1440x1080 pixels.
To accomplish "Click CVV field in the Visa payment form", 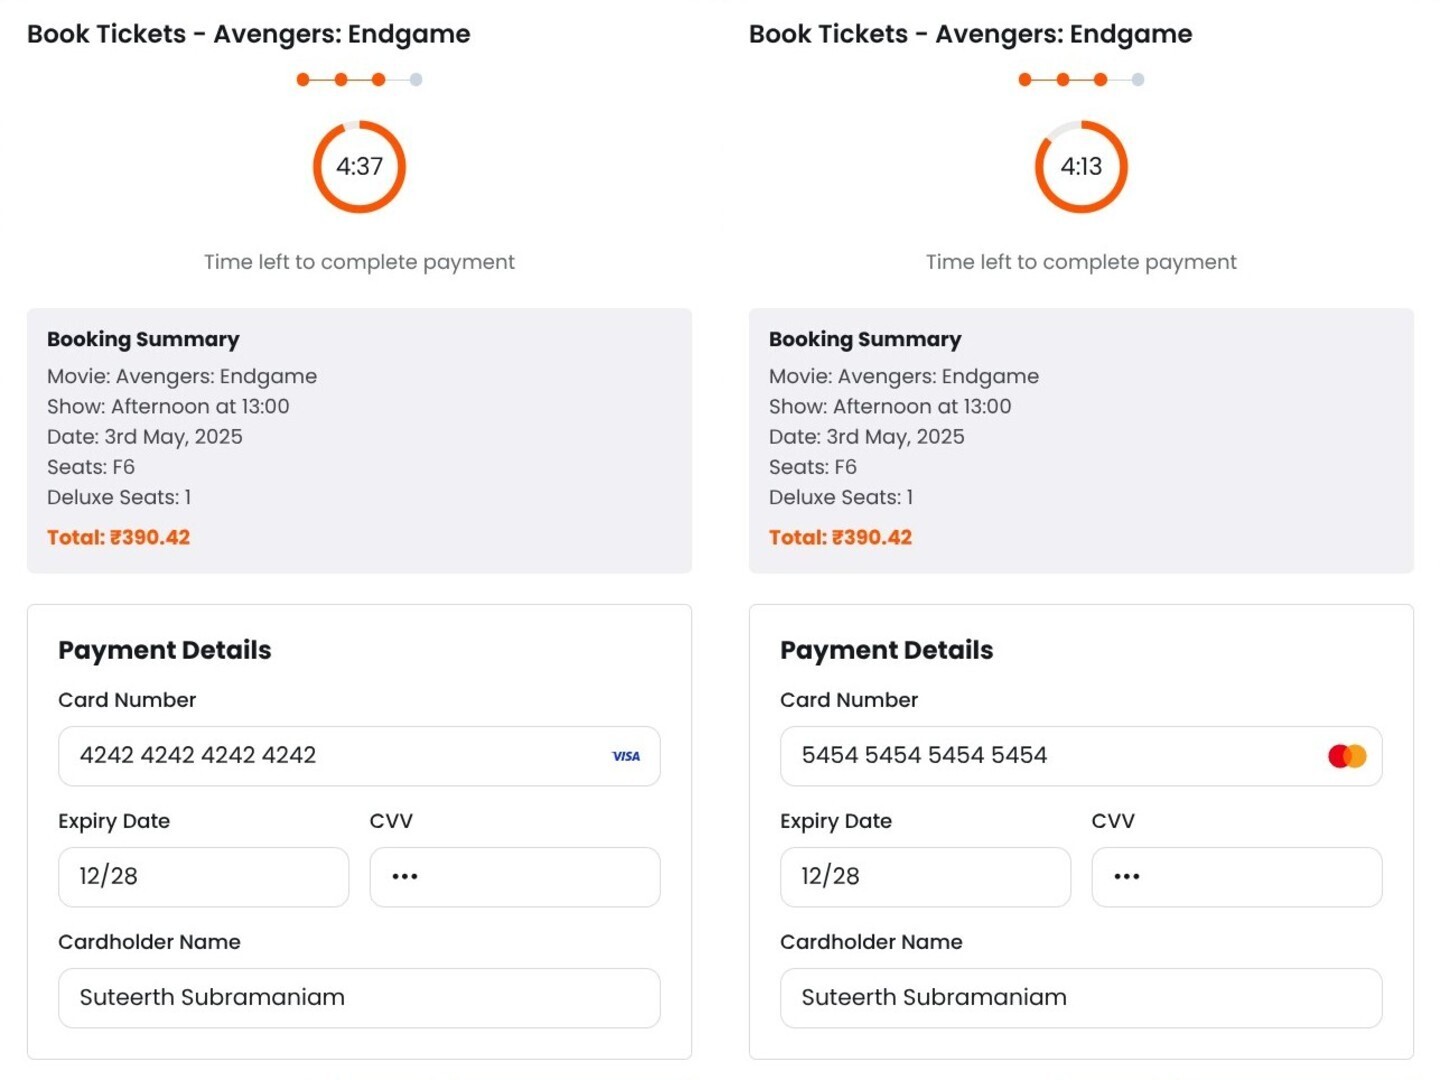I will point(515,877).
